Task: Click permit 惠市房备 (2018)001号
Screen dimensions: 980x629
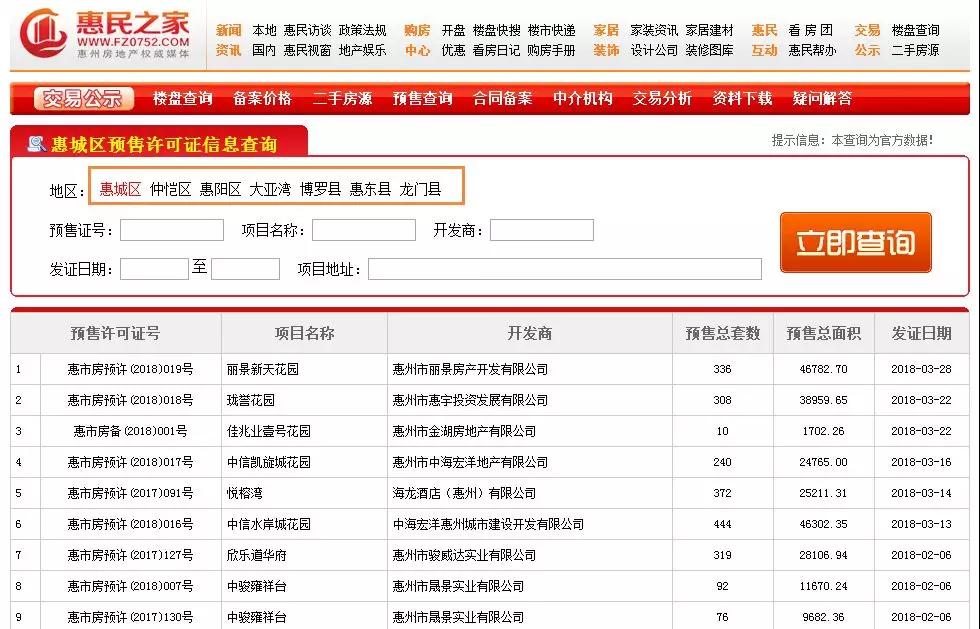Action: [x=131, y=431]
